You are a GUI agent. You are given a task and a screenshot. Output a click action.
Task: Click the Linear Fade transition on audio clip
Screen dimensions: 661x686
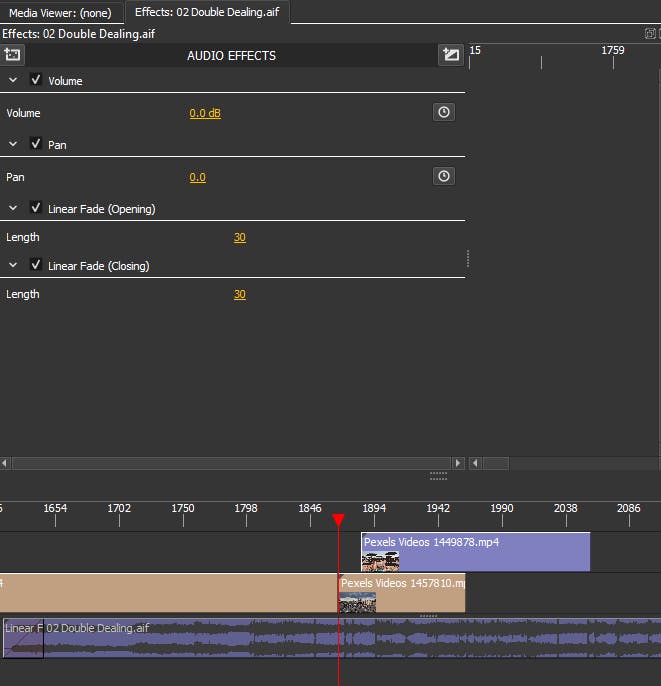23,638
